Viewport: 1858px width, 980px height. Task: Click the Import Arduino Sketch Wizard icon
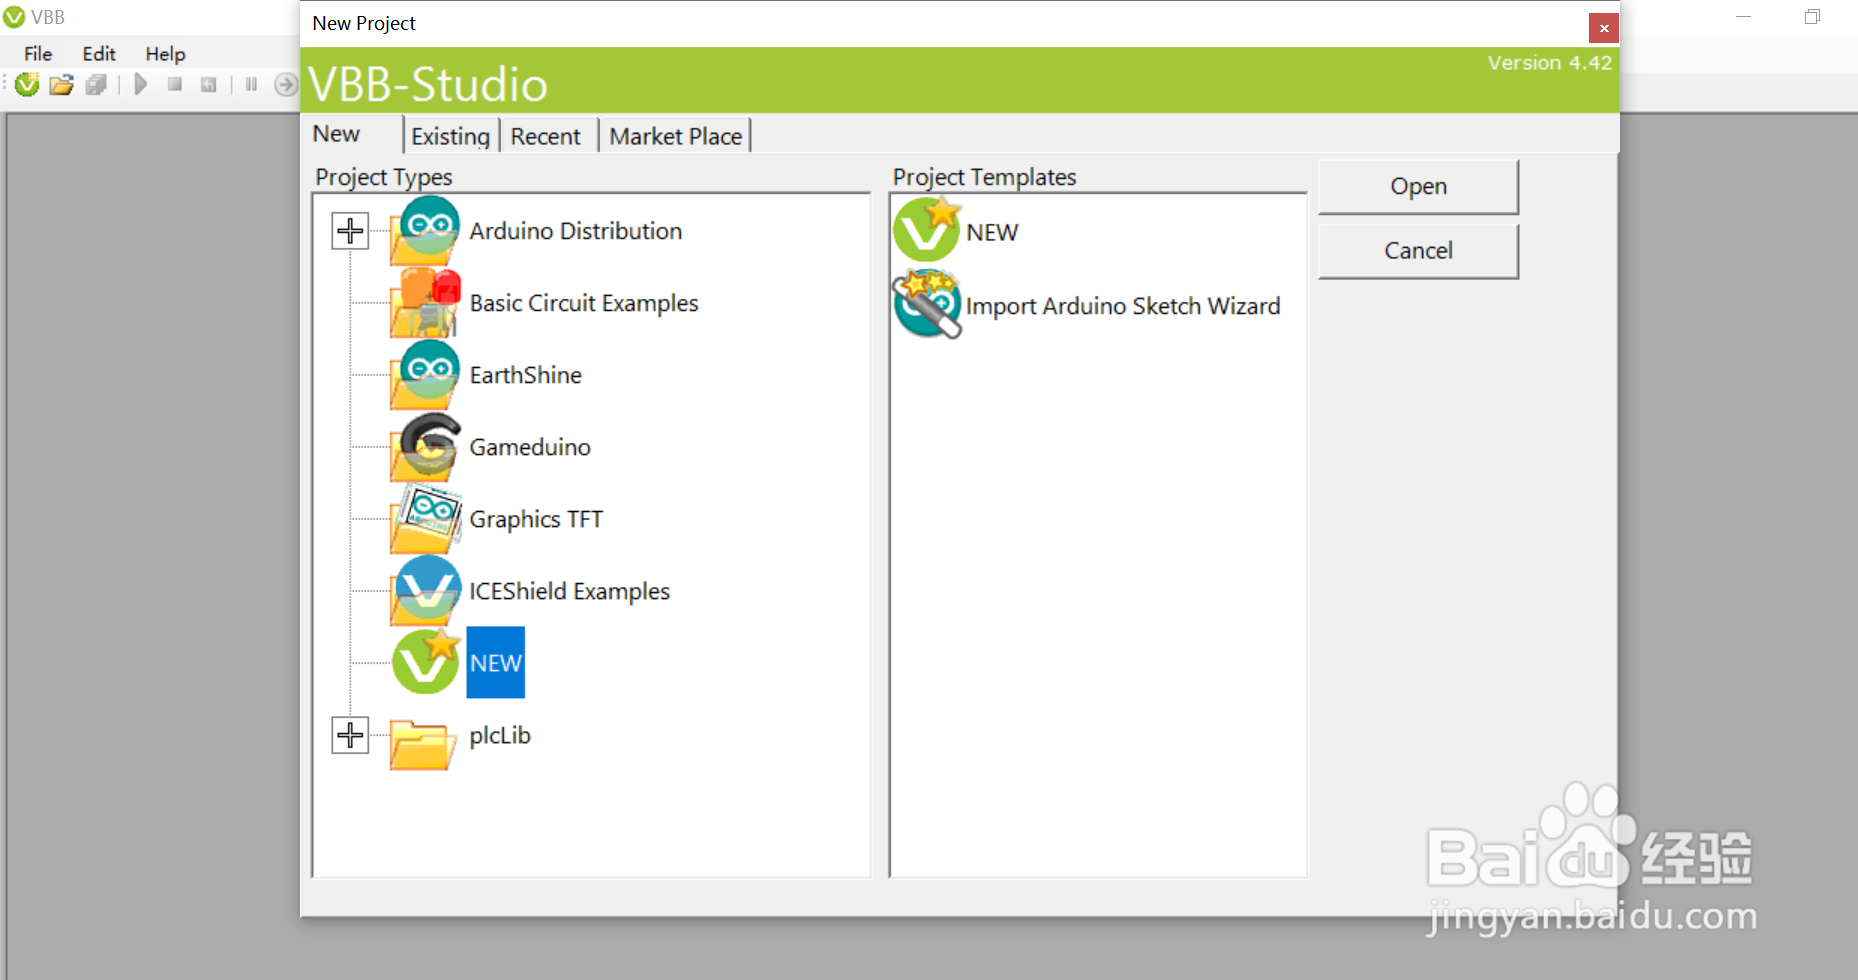pos(927,304)
